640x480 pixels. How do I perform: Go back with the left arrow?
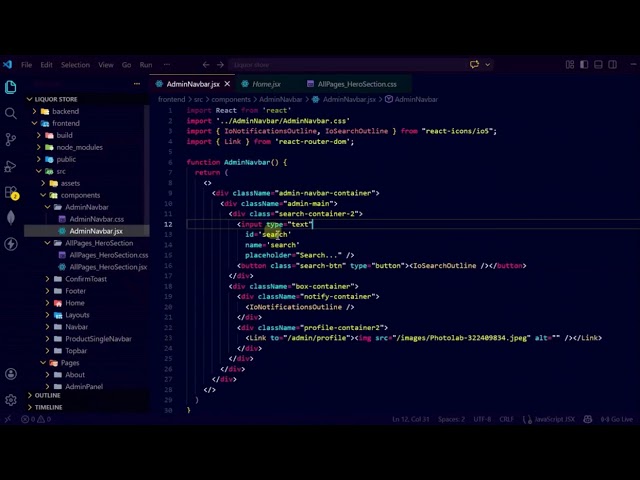[206, 64]
